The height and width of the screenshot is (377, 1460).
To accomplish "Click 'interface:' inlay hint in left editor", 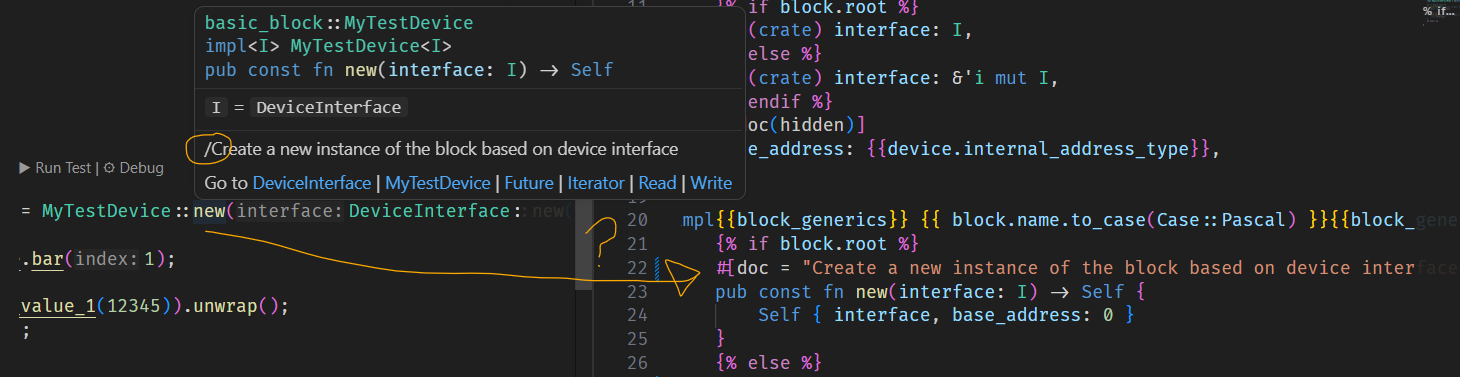I will pyautogui.click(x=290, y=211).
